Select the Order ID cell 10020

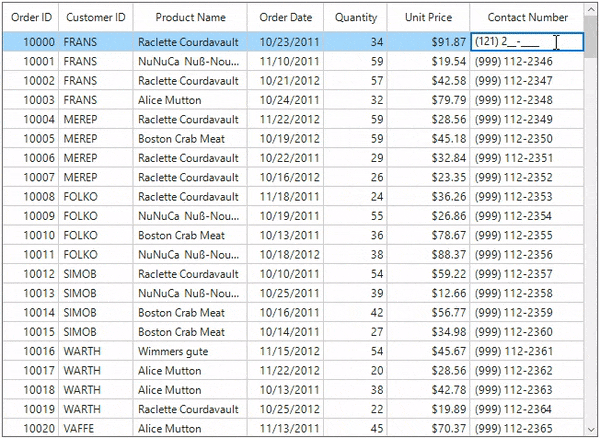(x=31, y=428)
